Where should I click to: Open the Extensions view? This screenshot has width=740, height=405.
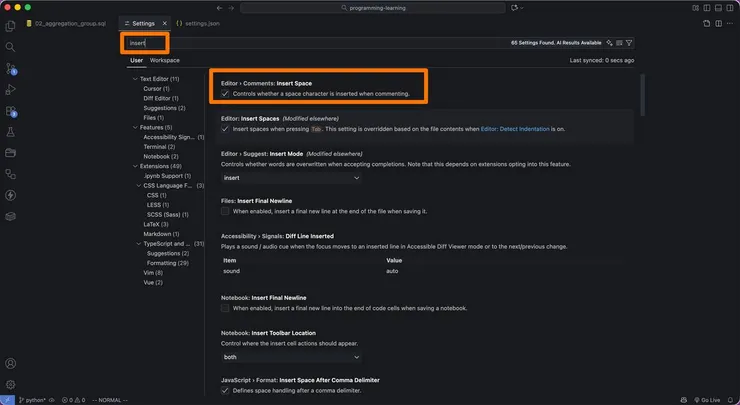(x=10, y=111)
